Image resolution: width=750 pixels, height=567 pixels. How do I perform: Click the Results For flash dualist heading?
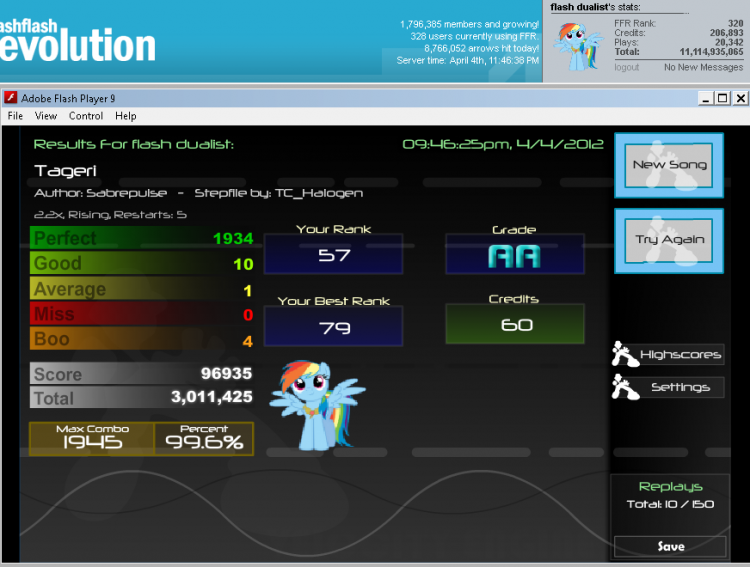click(x=133, y=144)
